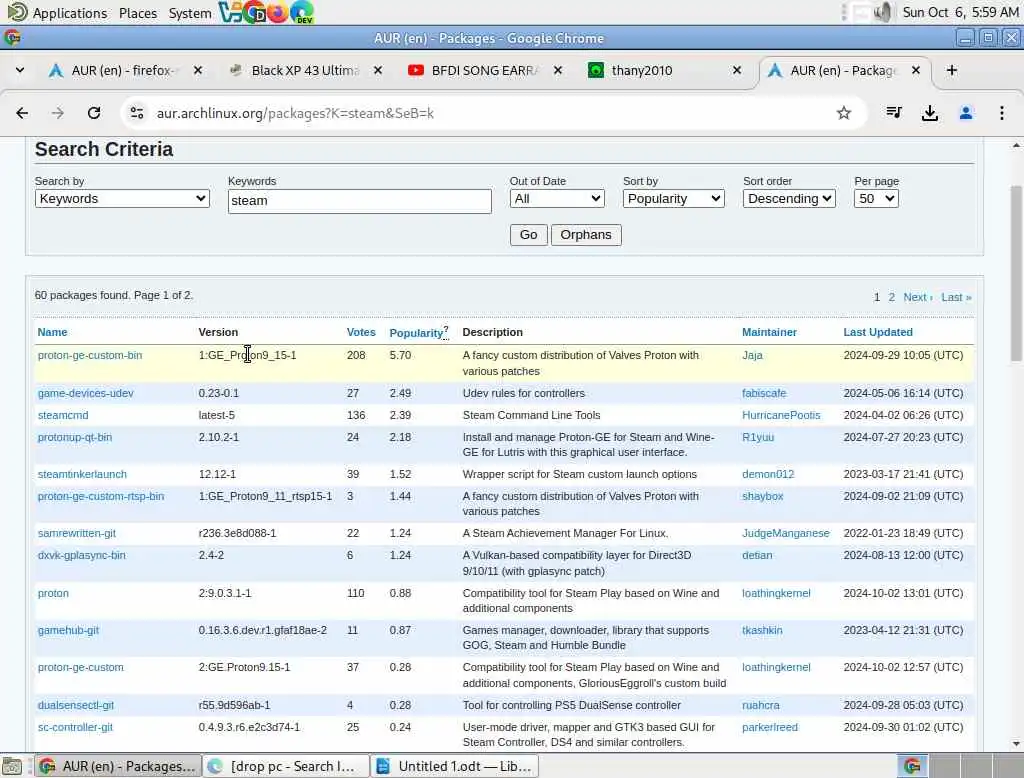Sort results by Name column

pos(52,332)
